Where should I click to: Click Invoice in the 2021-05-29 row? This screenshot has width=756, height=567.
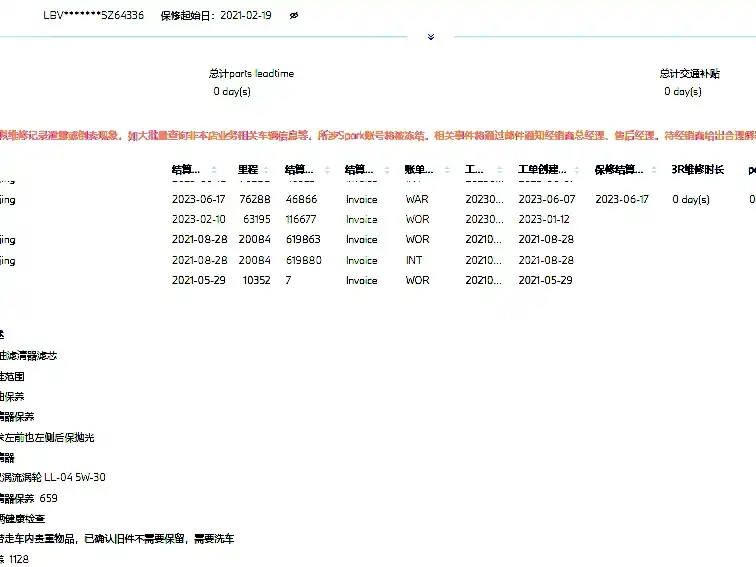[362, 280]
